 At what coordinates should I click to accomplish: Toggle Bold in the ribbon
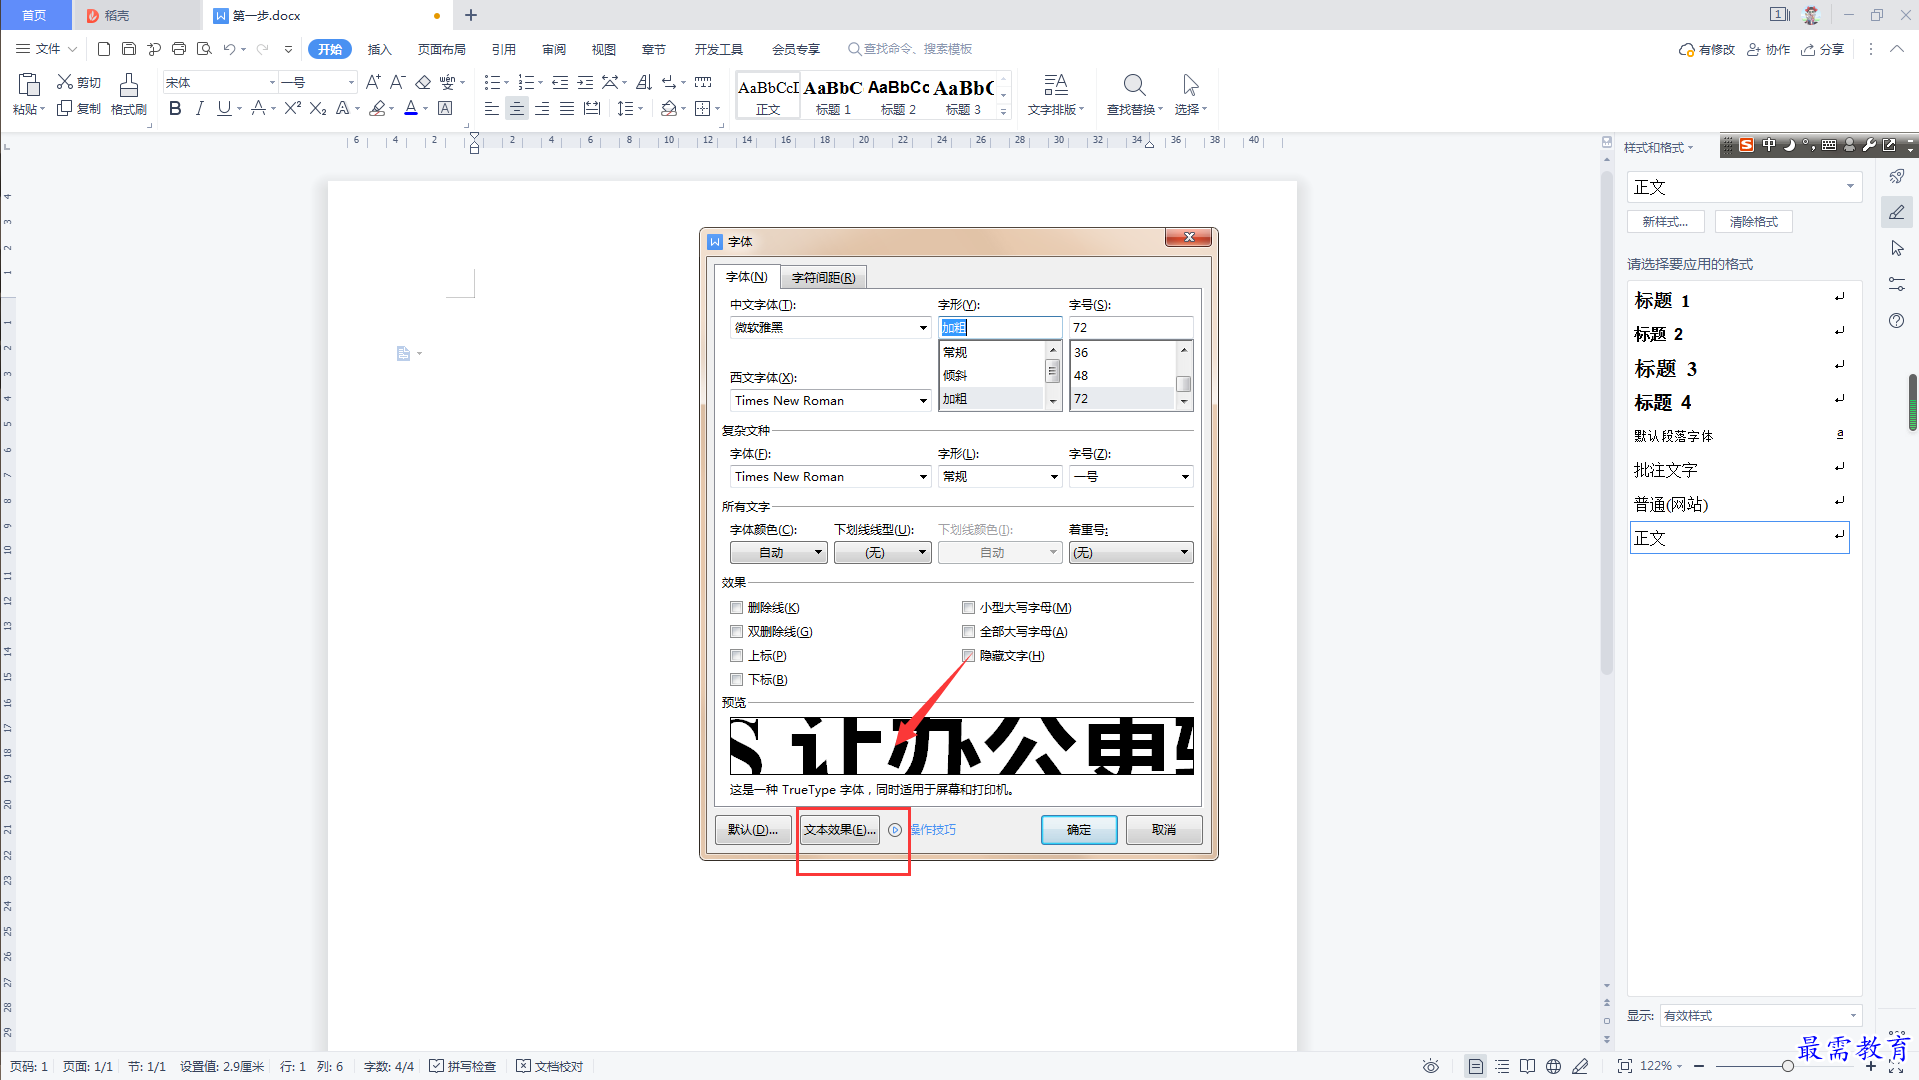(x=175, y=108)
